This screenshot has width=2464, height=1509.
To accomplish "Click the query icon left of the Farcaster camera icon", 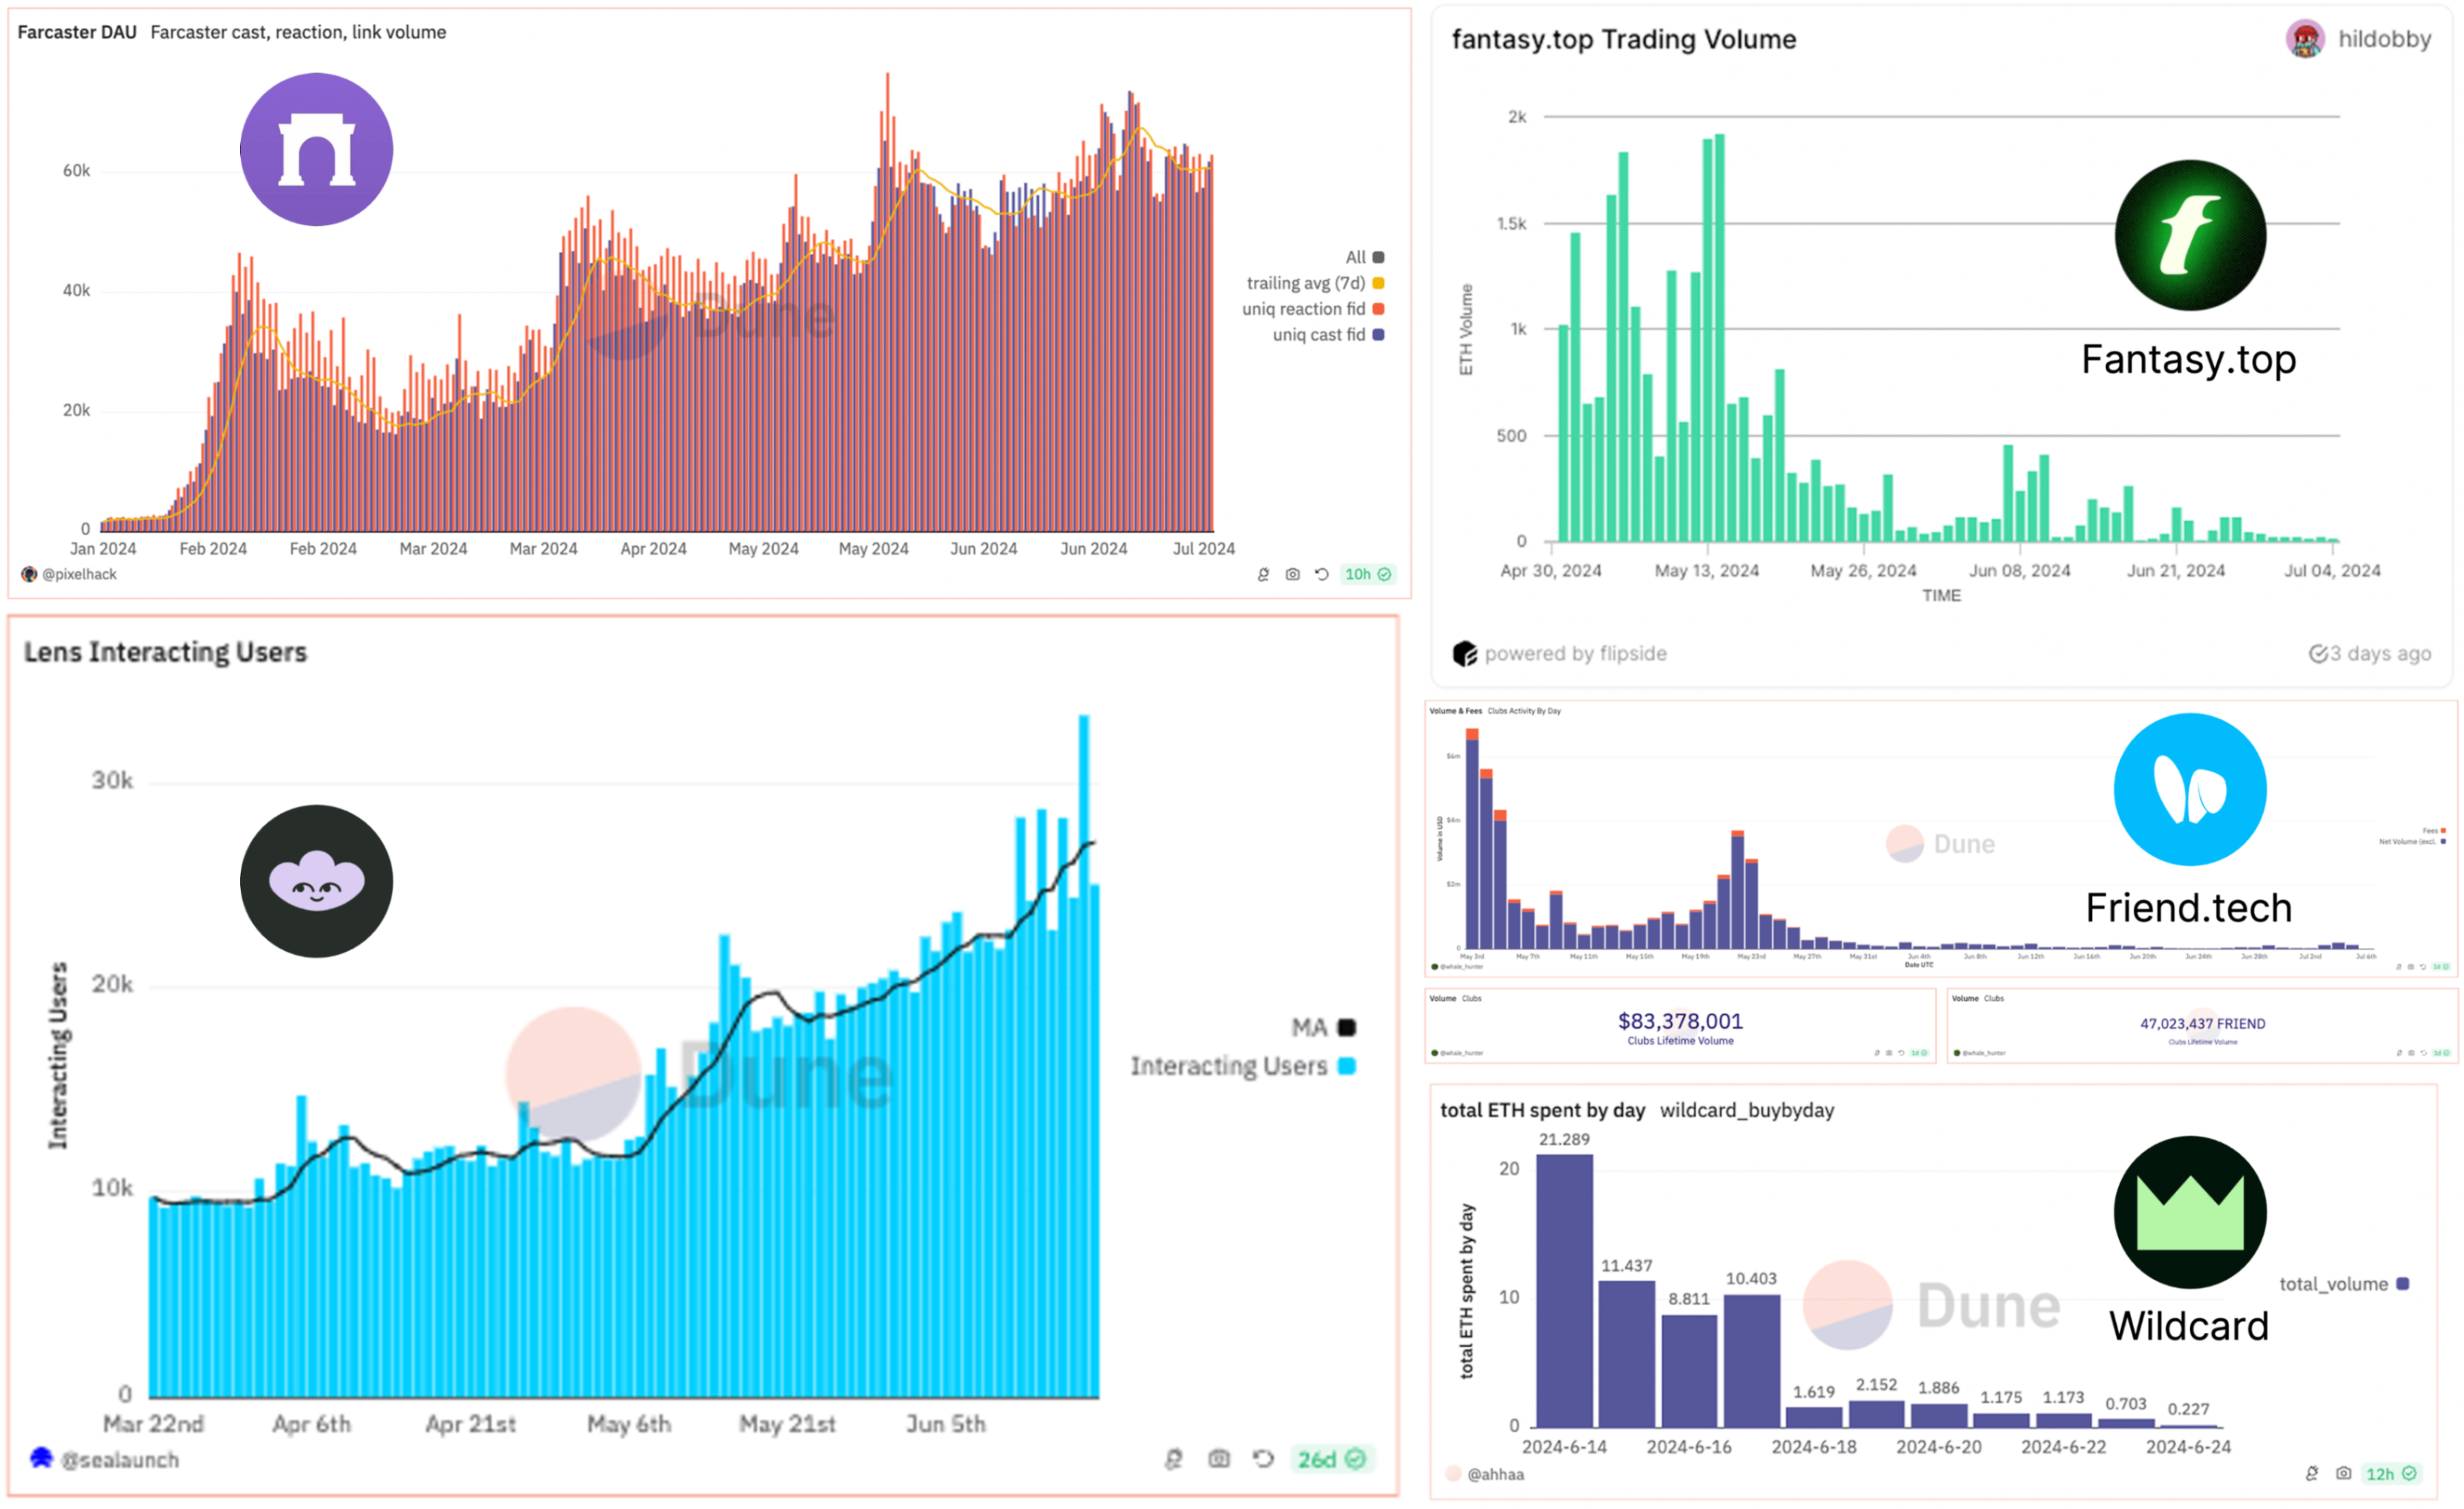I will point(1263,575).
